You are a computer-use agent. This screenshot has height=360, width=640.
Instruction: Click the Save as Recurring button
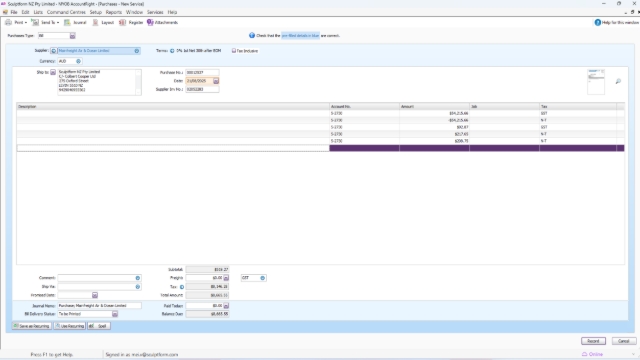click(32, 326)
